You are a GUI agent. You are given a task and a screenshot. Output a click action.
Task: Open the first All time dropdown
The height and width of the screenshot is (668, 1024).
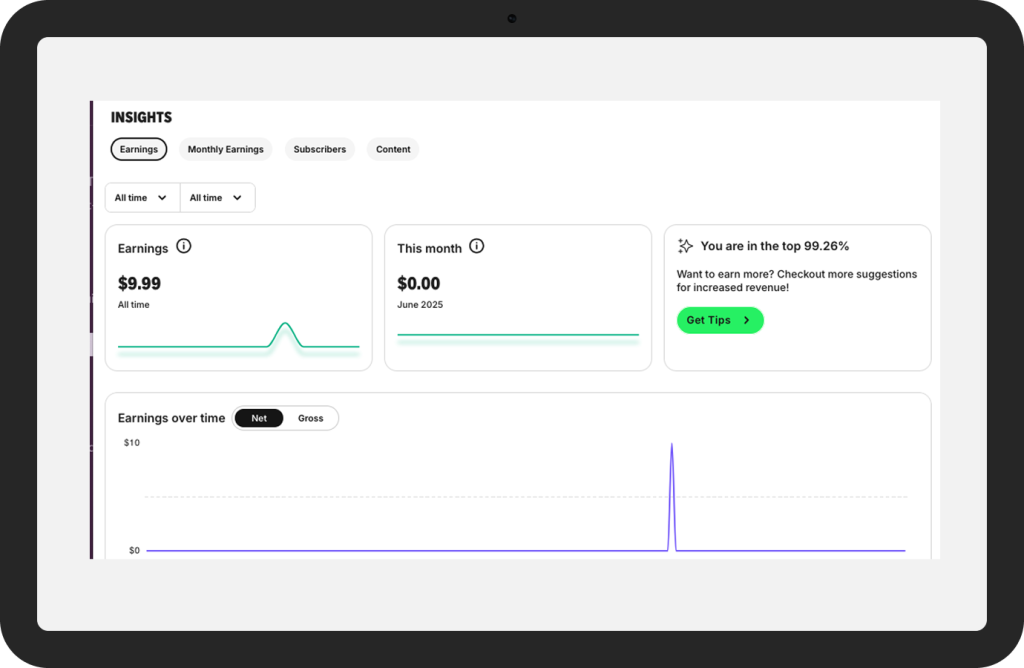[142, 198]
